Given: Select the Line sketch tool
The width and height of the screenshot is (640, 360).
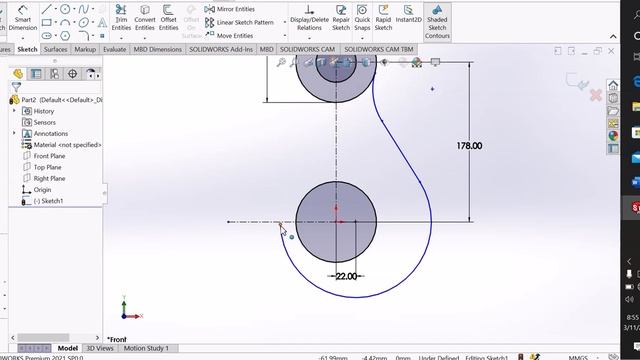Looking at the screenshot, I should (47, 9).
